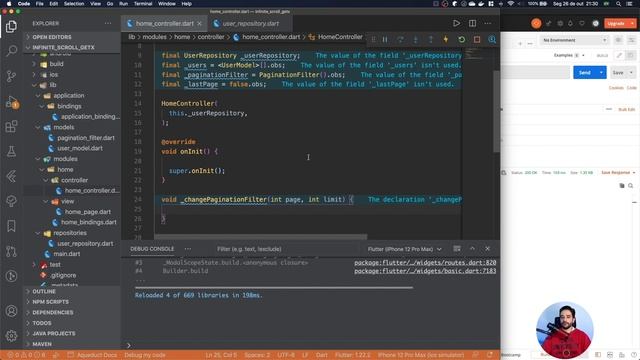Open the Terminal menu
This screenshot has height=360, width=640.
tap(143, 4)
